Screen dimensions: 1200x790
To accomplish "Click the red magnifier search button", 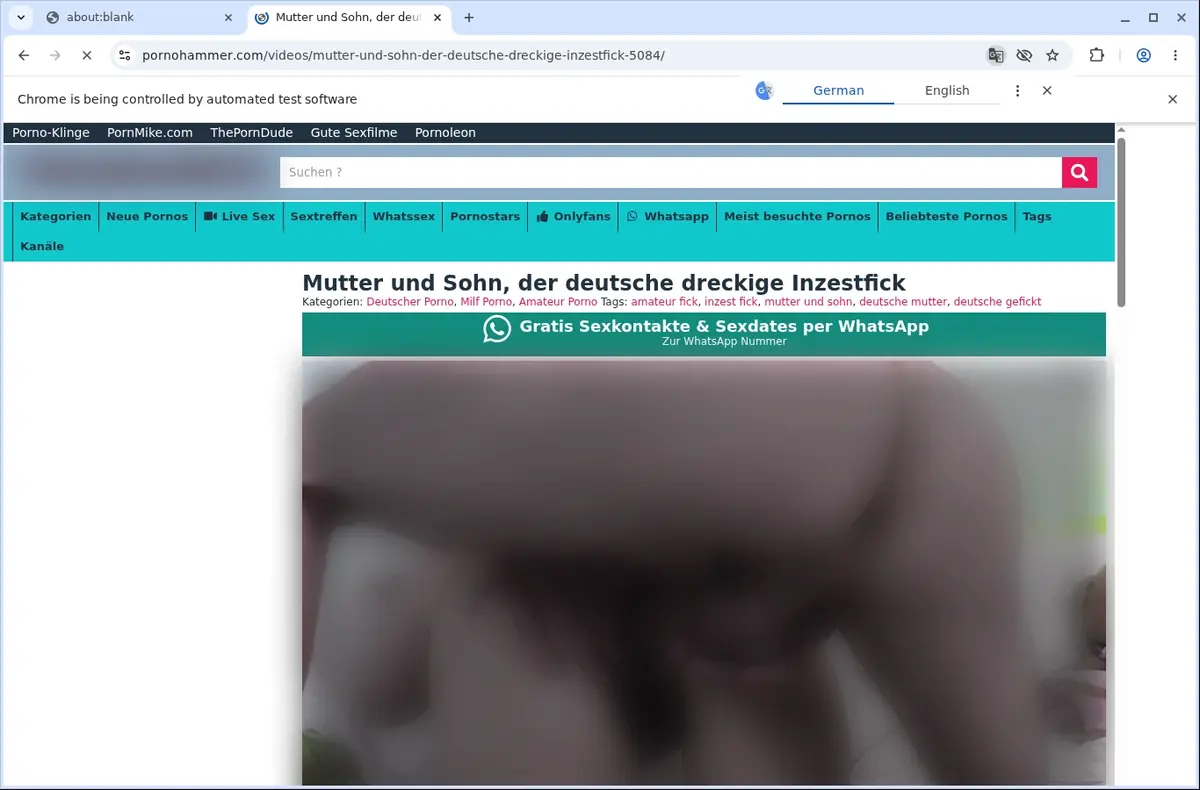I will tap(1079, 172).
